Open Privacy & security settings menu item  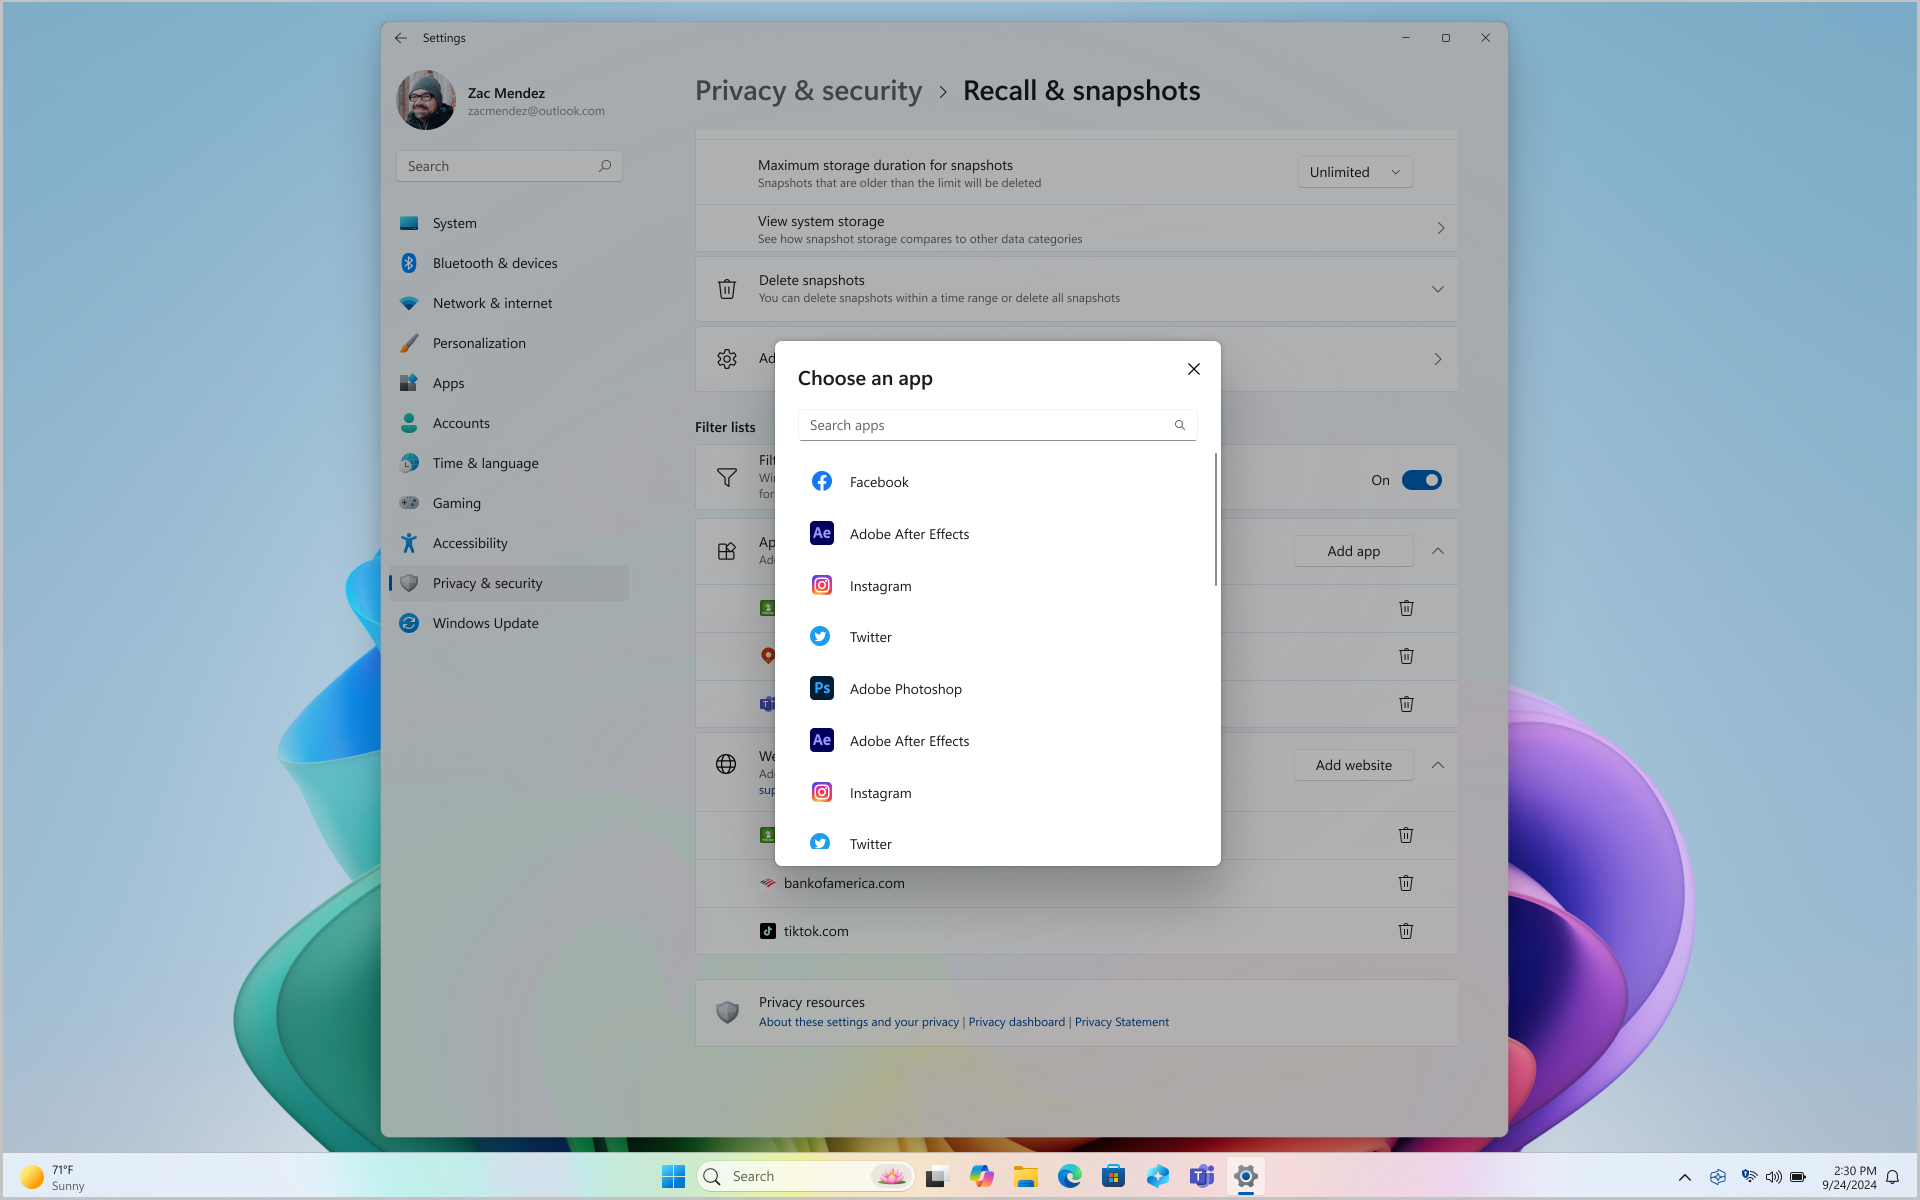(x=487, y=582)
